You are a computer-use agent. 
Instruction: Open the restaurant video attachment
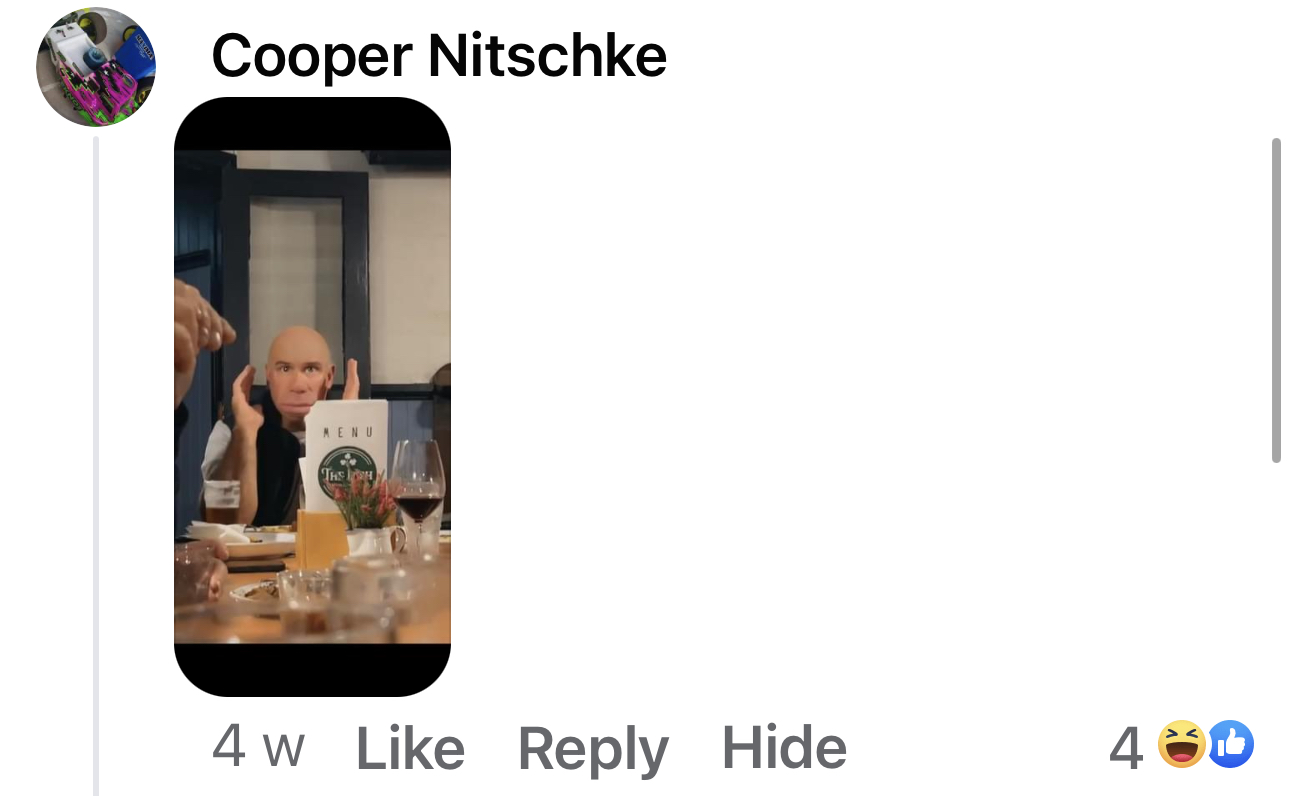click(312, 397)
